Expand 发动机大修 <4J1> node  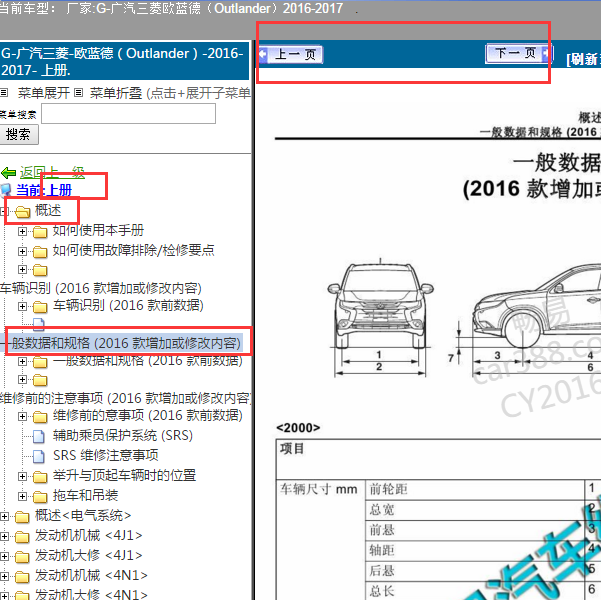[4, 556]
